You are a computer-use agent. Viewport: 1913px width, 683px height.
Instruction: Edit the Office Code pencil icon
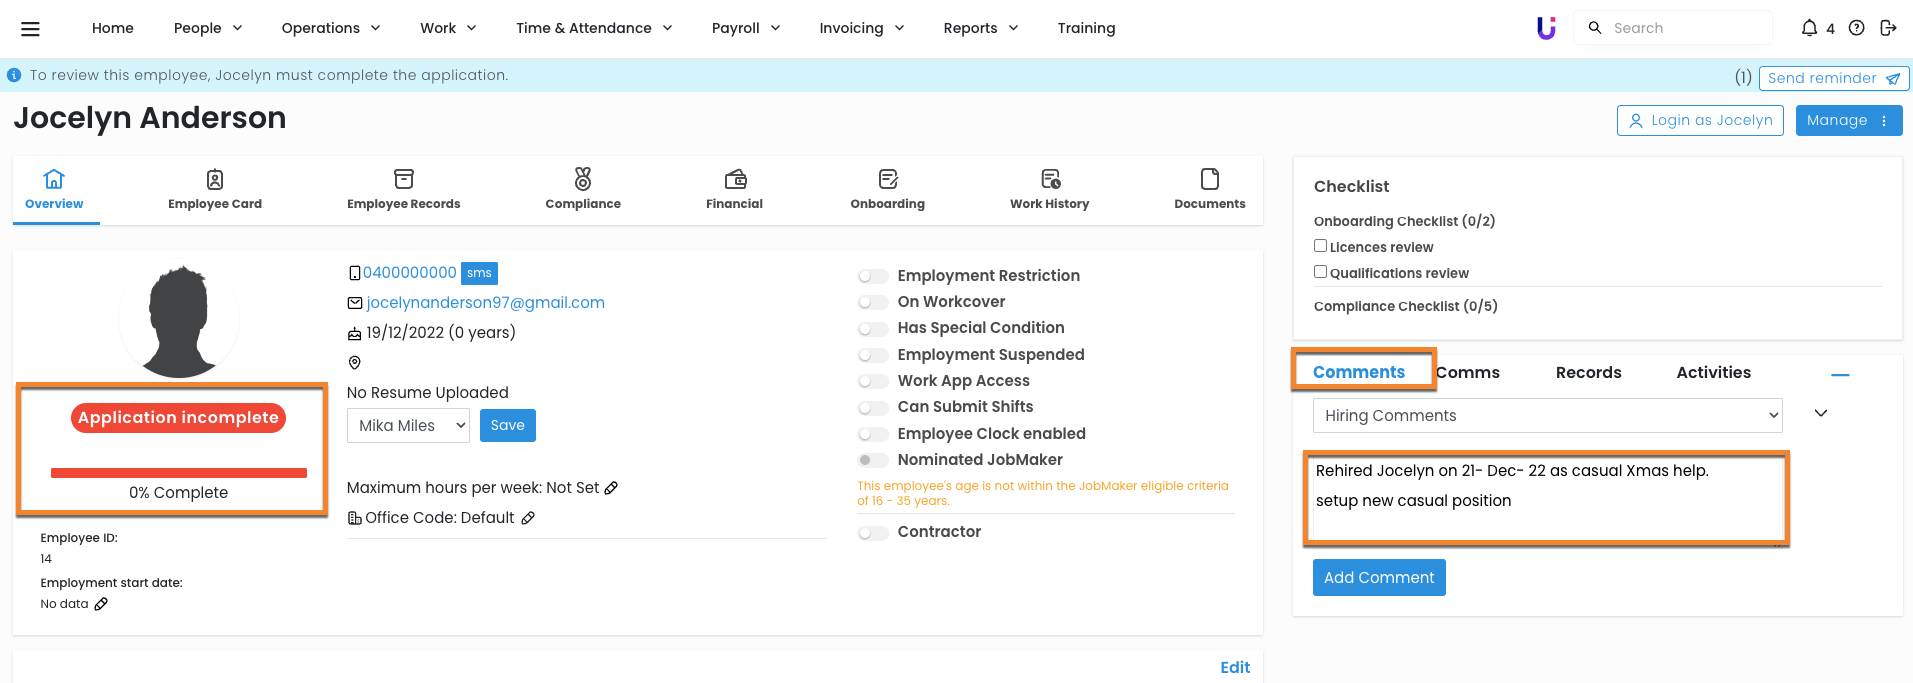(x=528, y=518)
